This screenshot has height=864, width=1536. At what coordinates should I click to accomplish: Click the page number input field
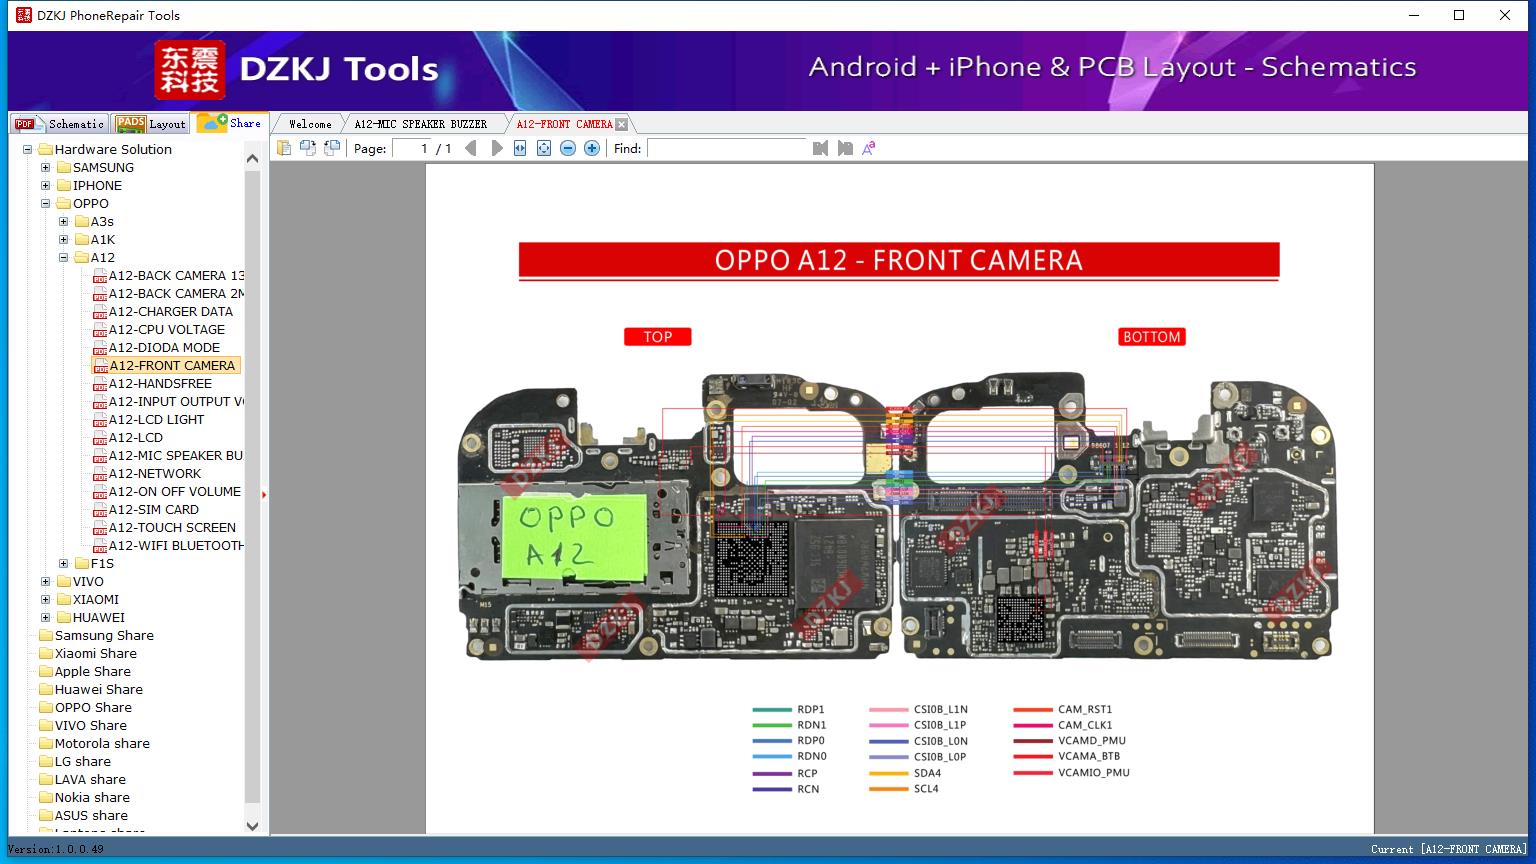(412, 148)
